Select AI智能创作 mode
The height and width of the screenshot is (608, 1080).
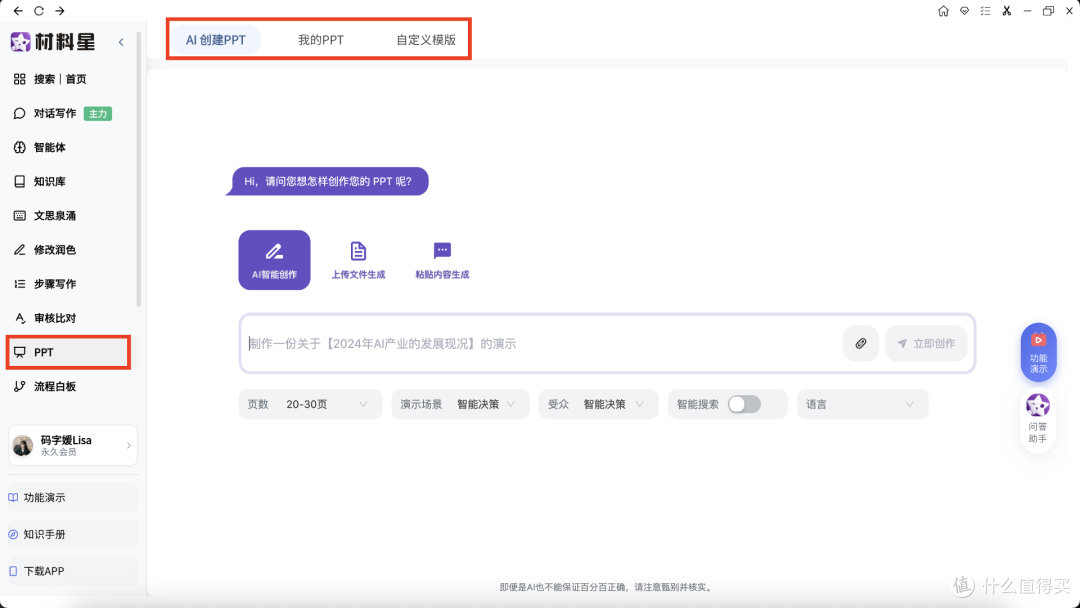click(274, 260)
